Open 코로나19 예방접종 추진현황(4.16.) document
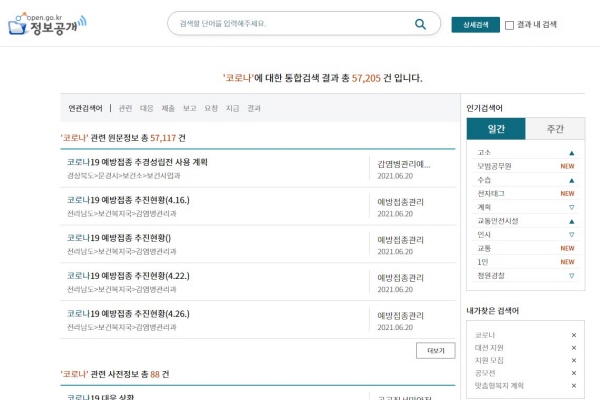600x400 pixels. click(x=128, y=200)
